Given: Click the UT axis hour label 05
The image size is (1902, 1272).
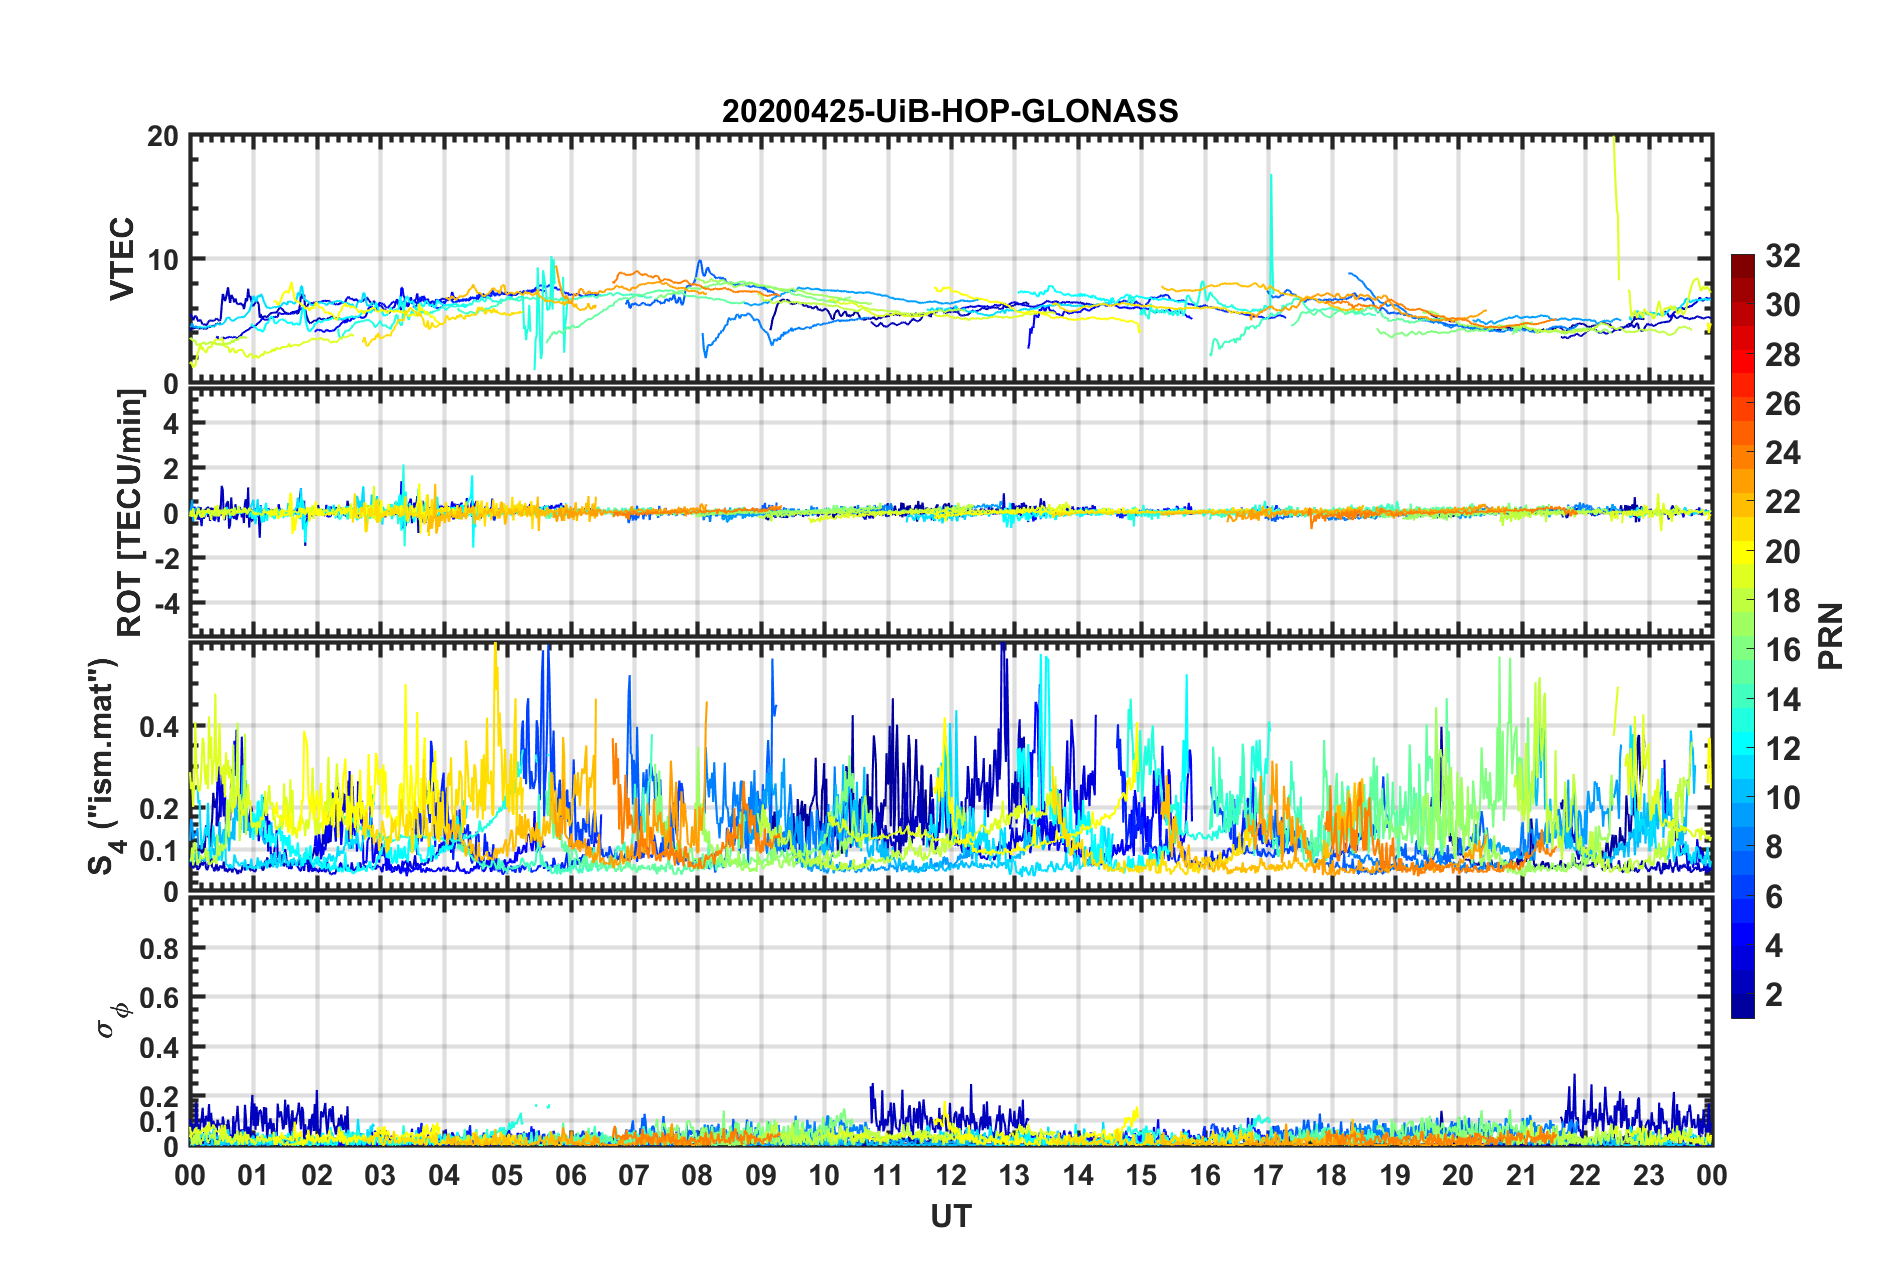Looking at the screenshot, I should pos(507,1175).
